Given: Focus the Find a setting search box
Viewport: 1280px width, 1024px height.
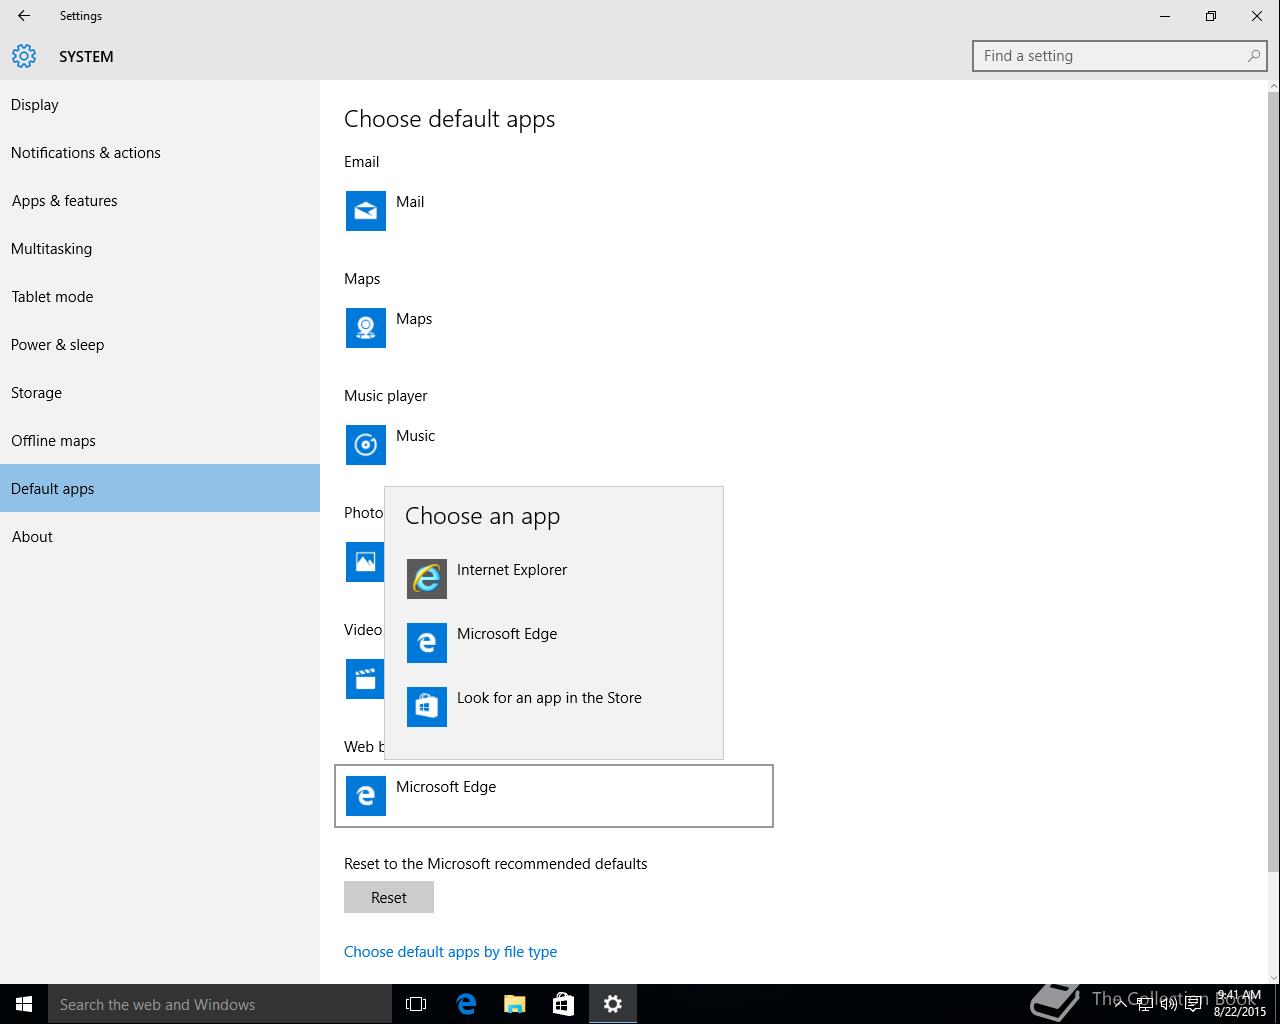Looking at the screenshot, I should [x=1120, y=56].
